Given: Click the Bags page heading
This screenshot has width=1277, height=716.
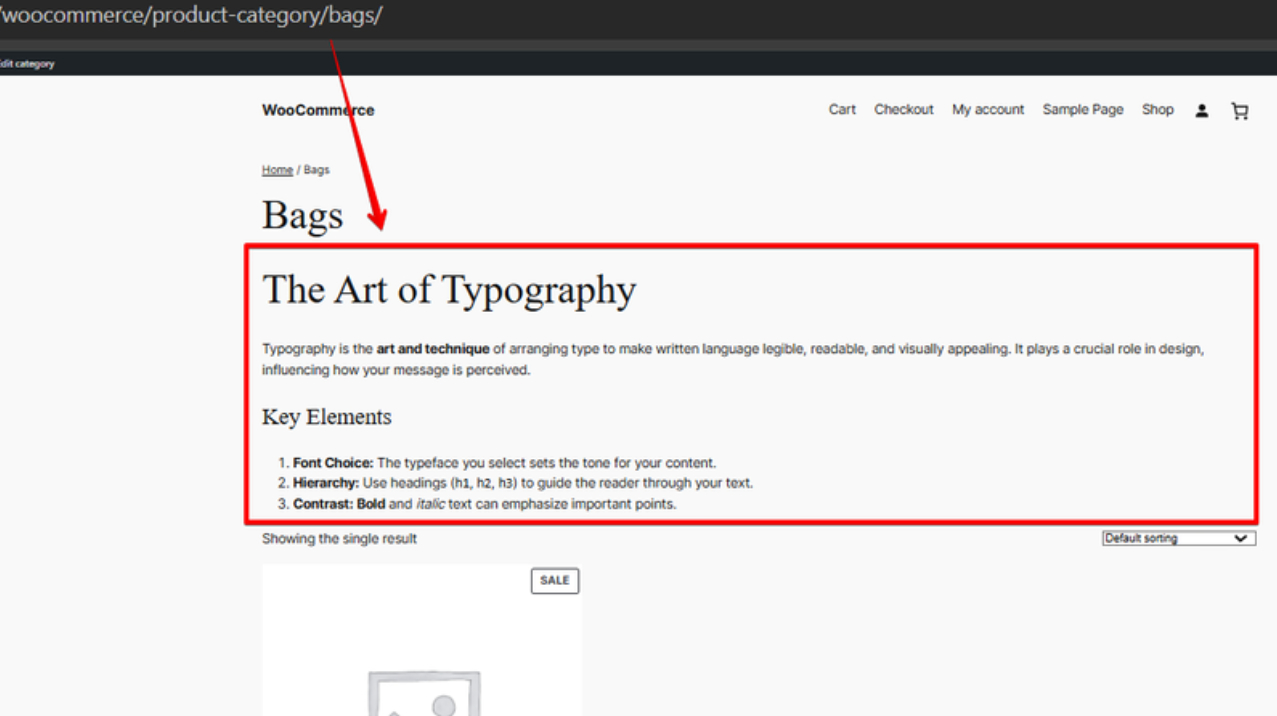Looking at the screenshot, I should tap(302, 215).
